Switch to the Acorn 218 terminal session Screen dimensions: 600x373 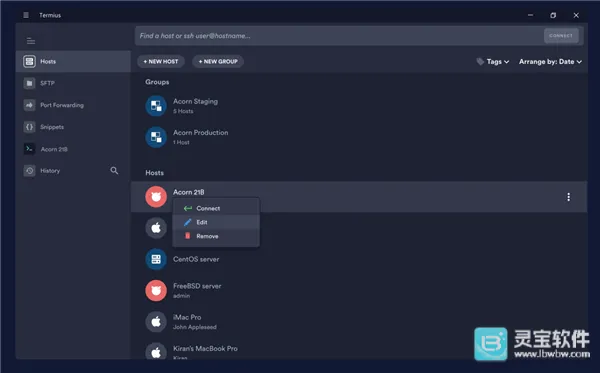(73, 149)
